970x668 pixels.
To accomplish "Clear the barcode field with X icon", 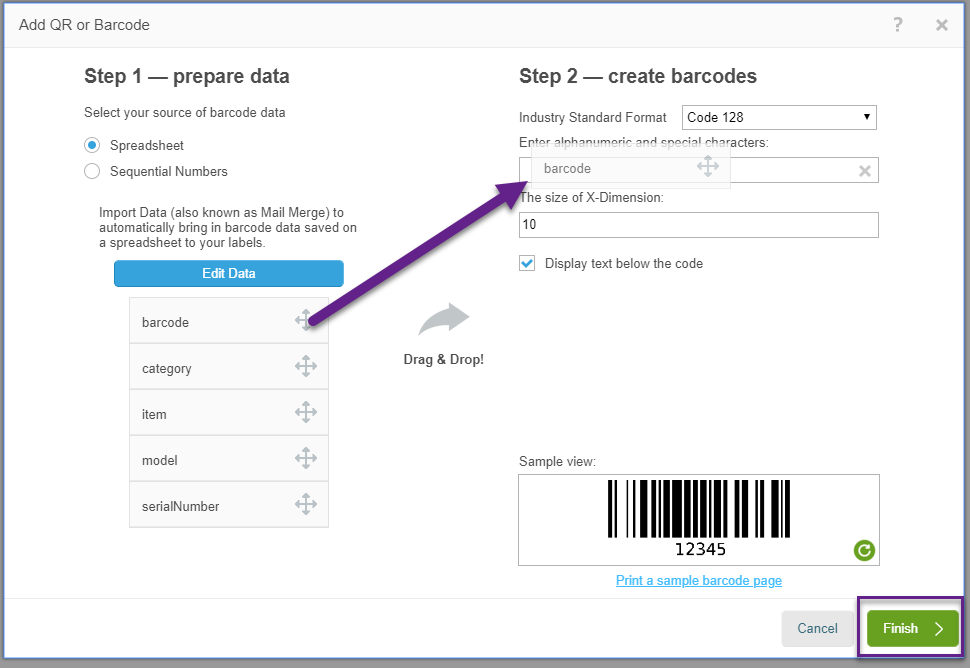I will pyautogui.click(x=865, y=171).
